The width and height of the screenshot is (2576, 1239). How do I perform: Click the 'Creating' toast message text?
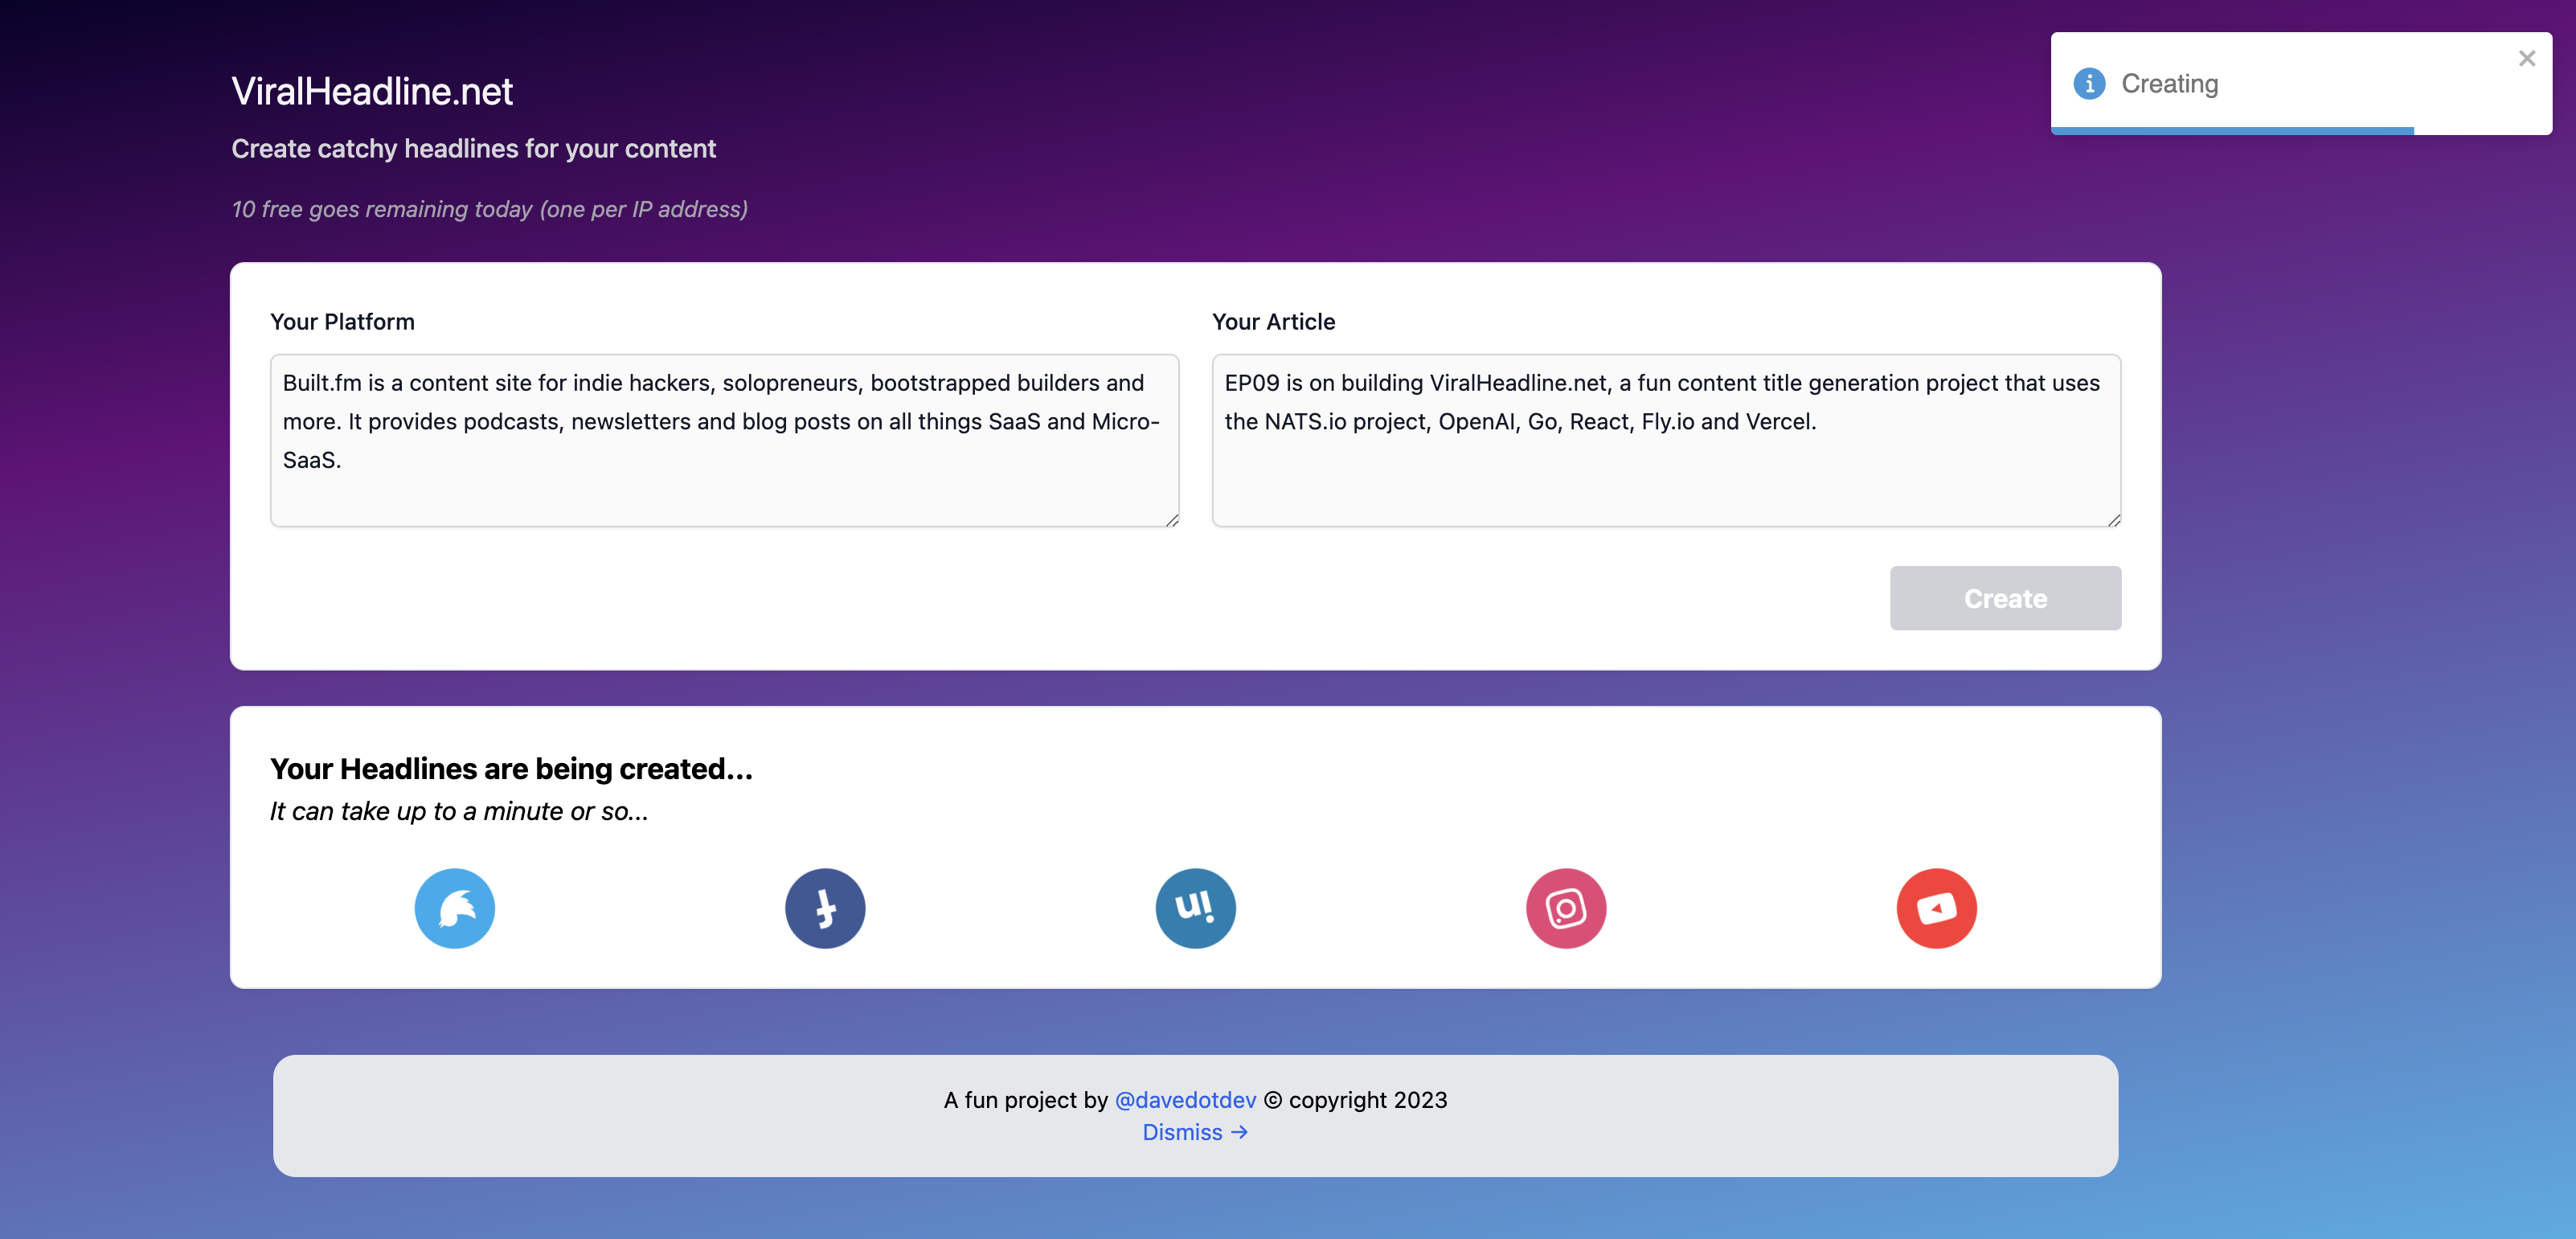click(2170, 84)
